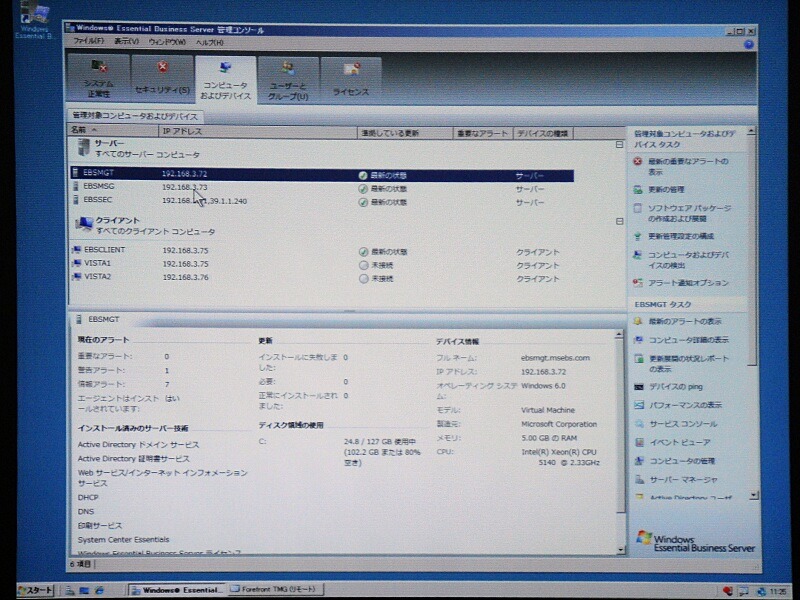Image resolution: width=800 pixels, height=600 pixels.
Task: Click the 未接続 status circle for VISTA2
Action: click(363, 279)
